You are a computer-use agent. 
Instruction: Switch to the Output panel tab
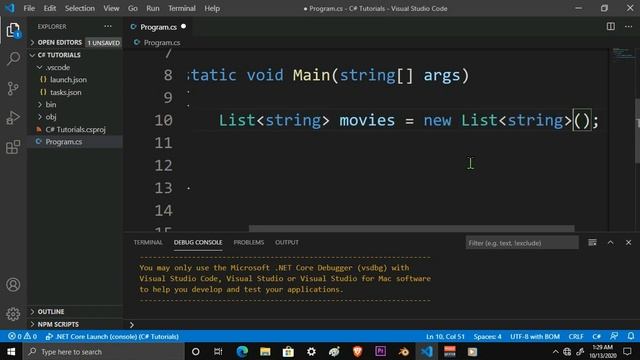coord(287,242)
